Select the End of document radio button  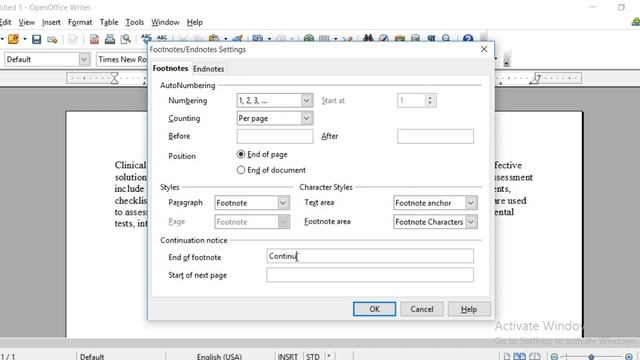click(241, 170)
